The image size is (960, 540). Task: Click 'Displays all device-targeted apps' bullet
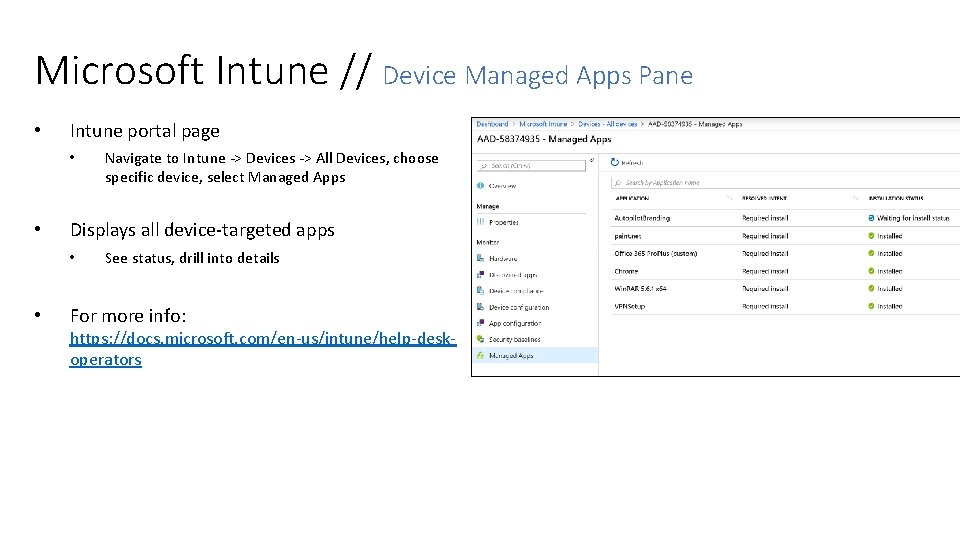202,230
